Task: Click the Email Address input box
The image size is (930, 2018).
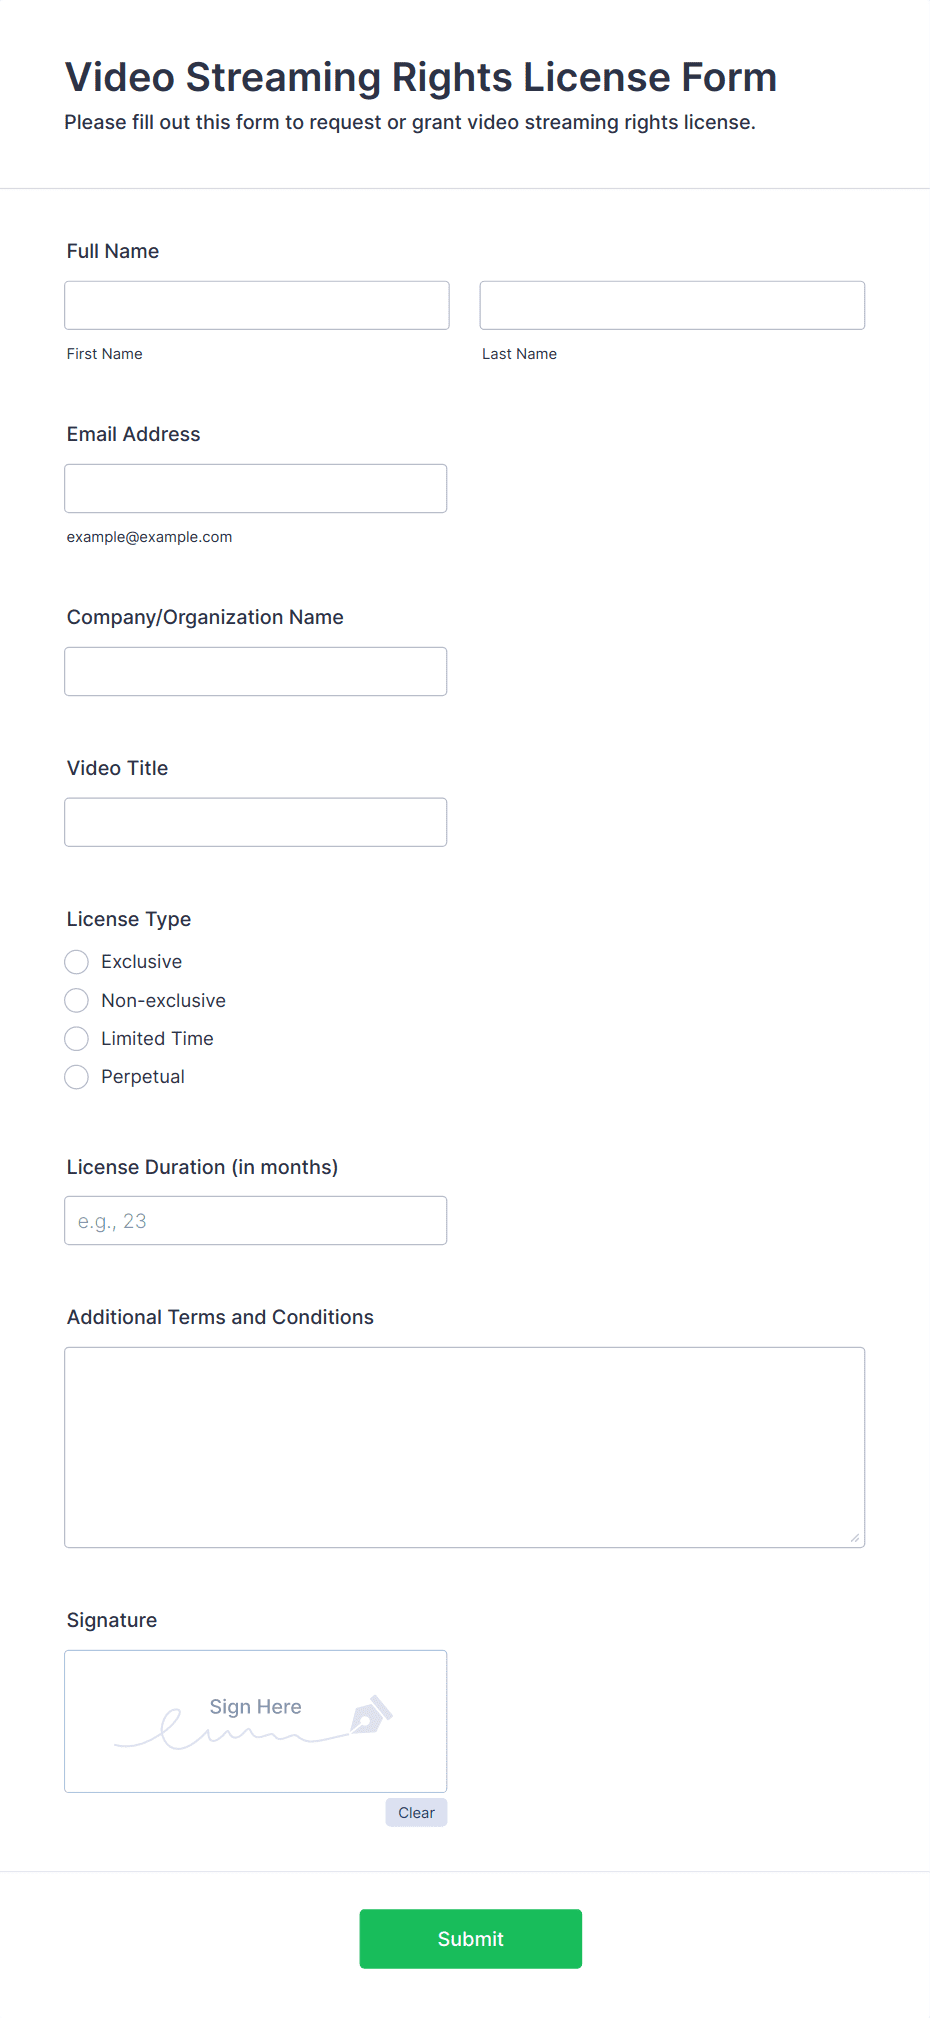Action: tap(256, 488)
